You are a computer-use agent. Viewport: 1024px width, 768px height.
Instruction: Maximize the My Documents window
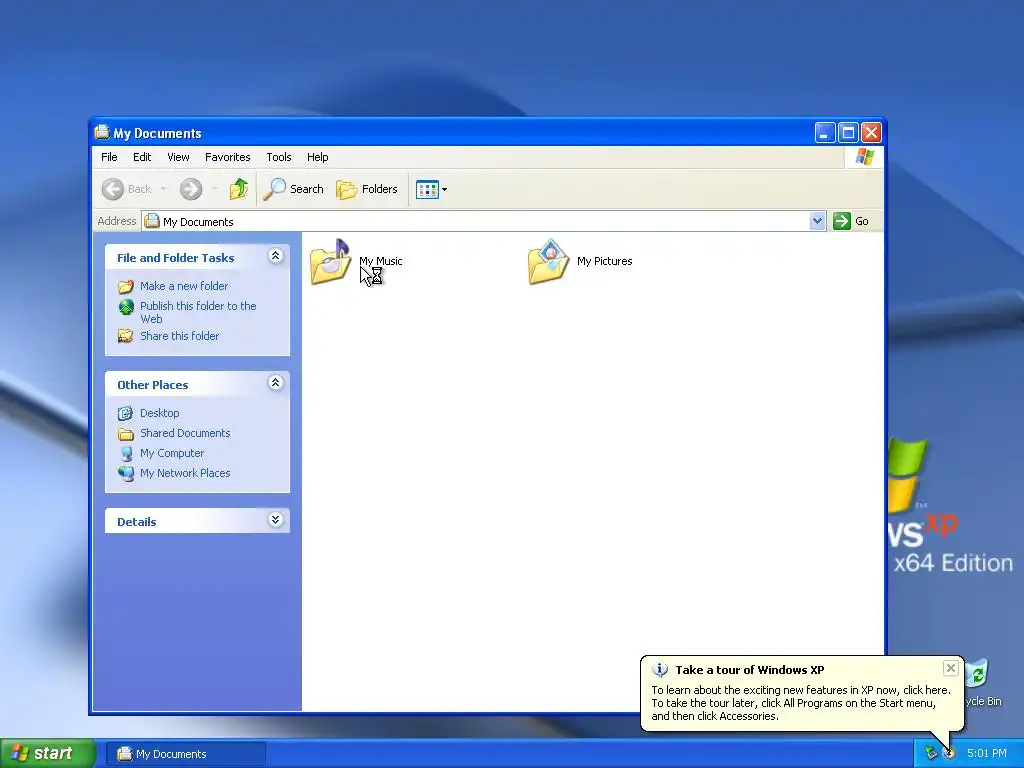pos(848,133)
